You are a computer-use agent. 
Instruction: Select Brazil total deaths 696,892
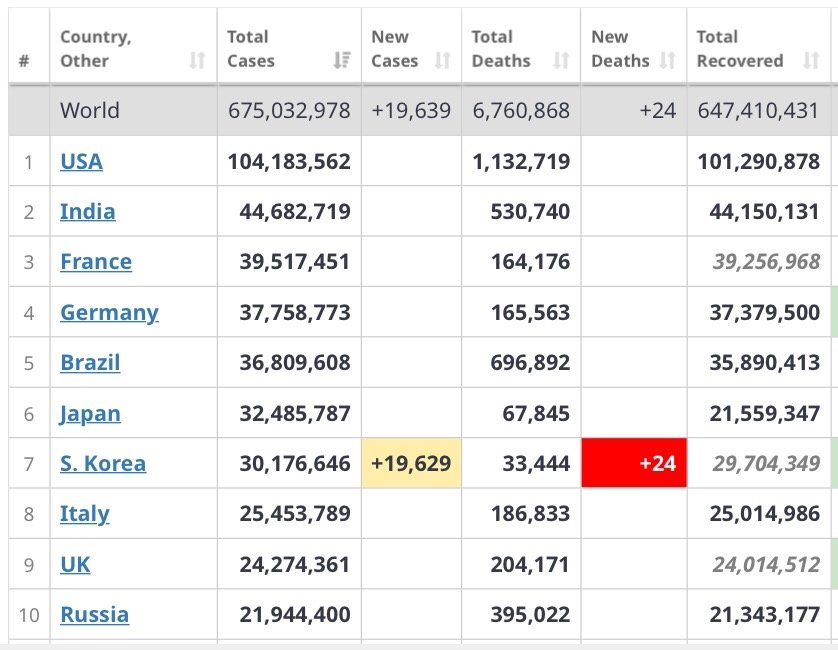point(530,363)
